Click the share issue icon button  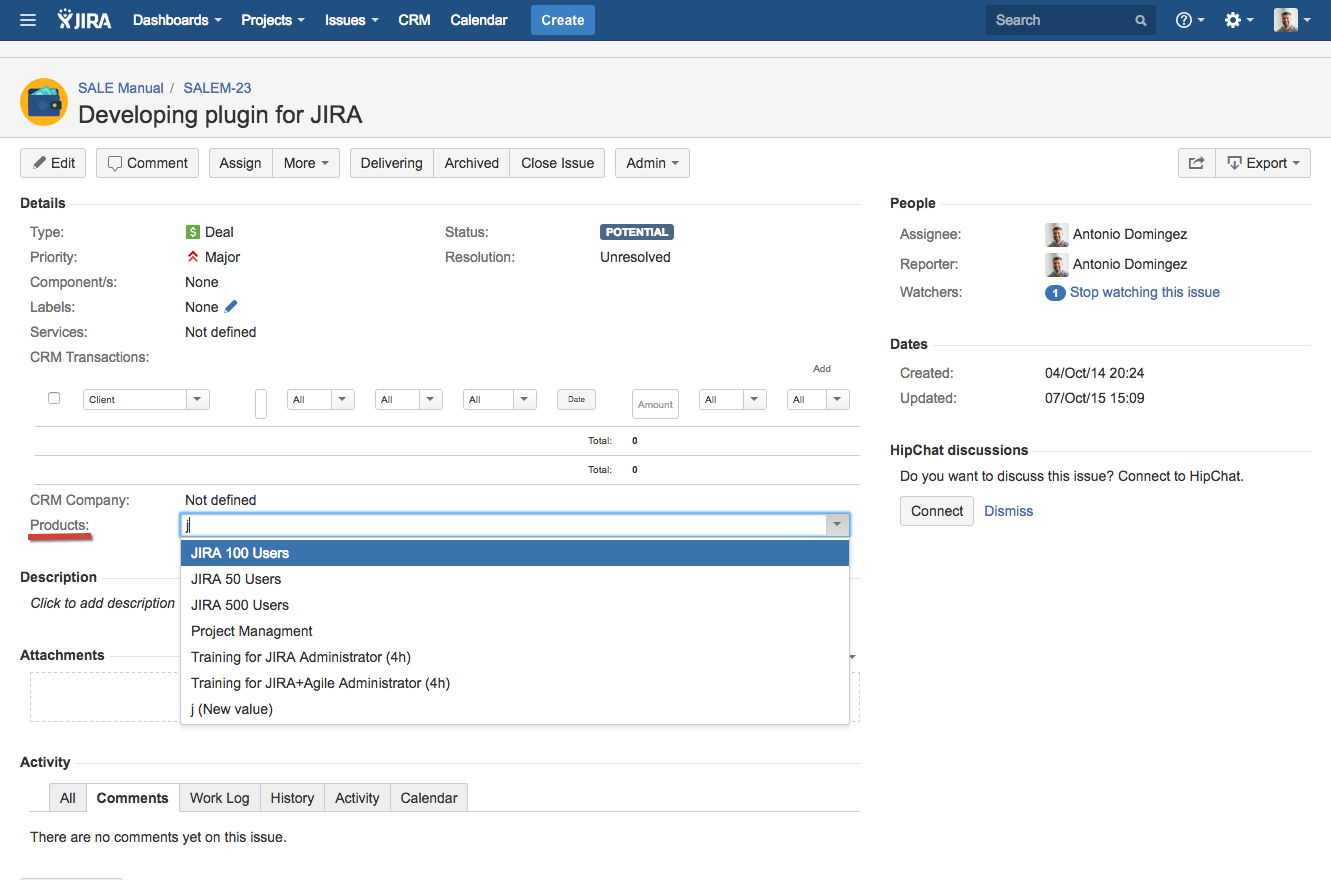pos(1196,163)
